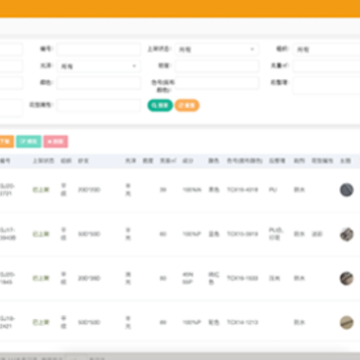The height and width of the screenshot is (360, 360).
Task: Open the khaki fabric thumbnail in the TCX14-1213 row
Action: [347, 322]
